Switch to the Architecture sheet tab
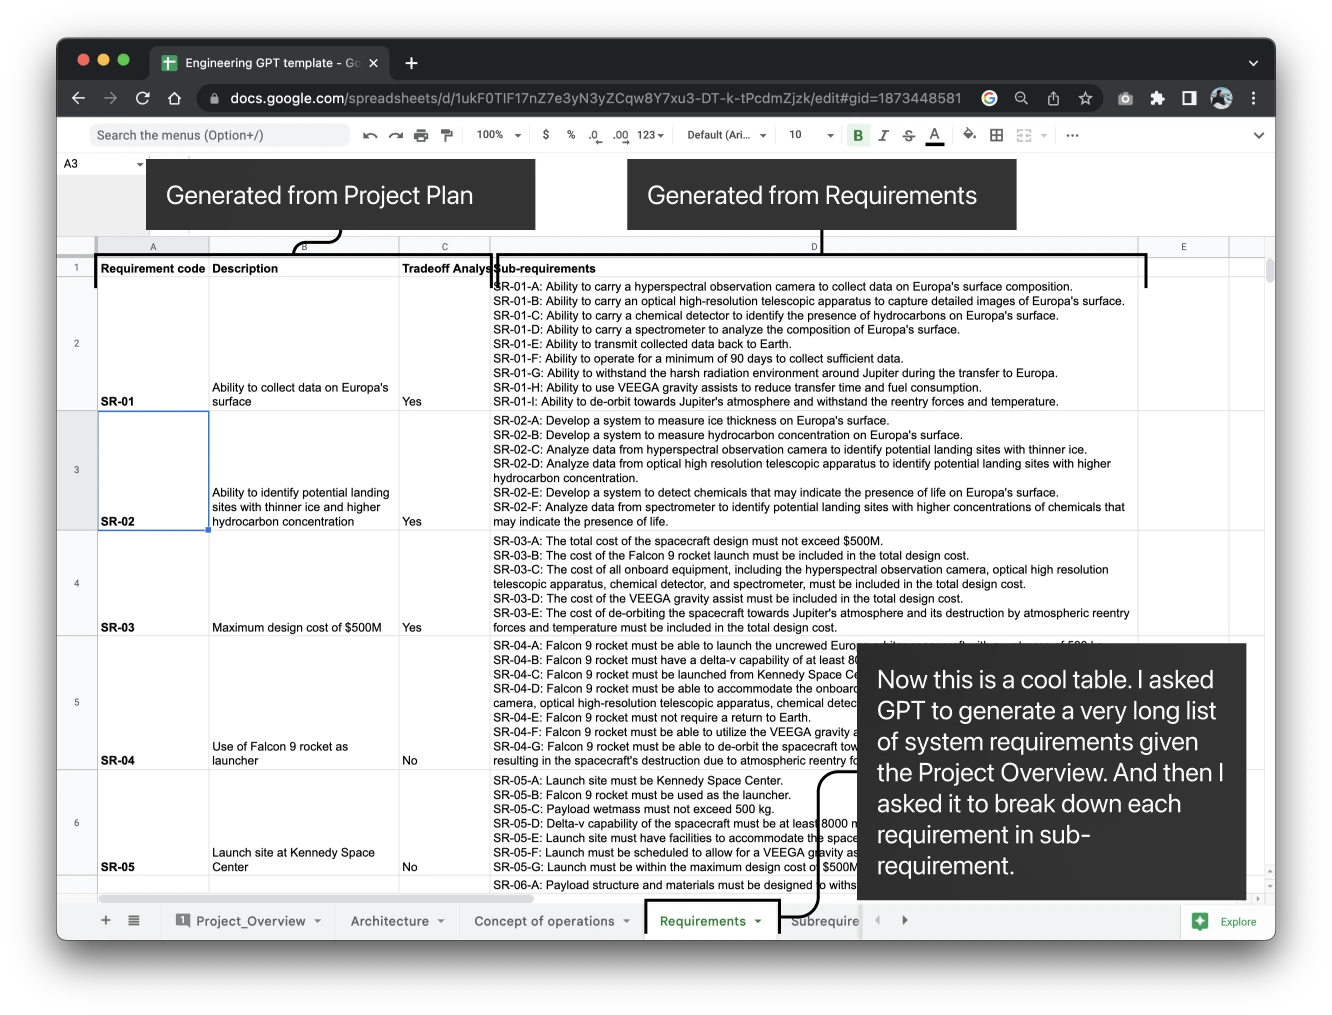 click(x=397, y=921)
